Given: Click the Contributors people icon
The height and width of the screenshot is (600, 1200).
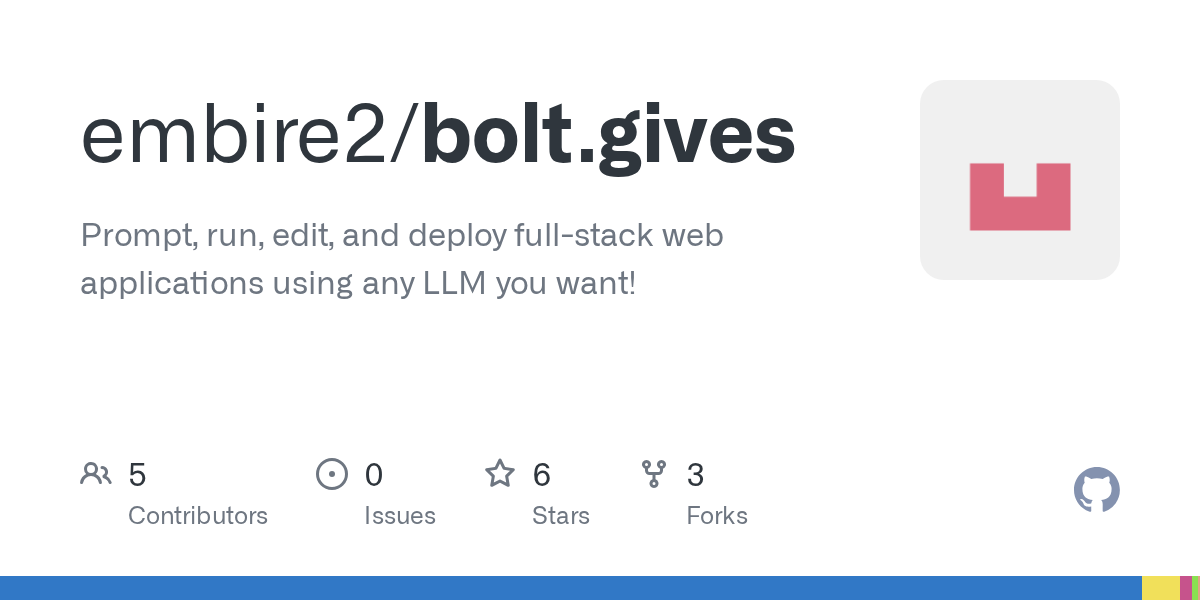Looking at the screenshot, I should (96, 473).
